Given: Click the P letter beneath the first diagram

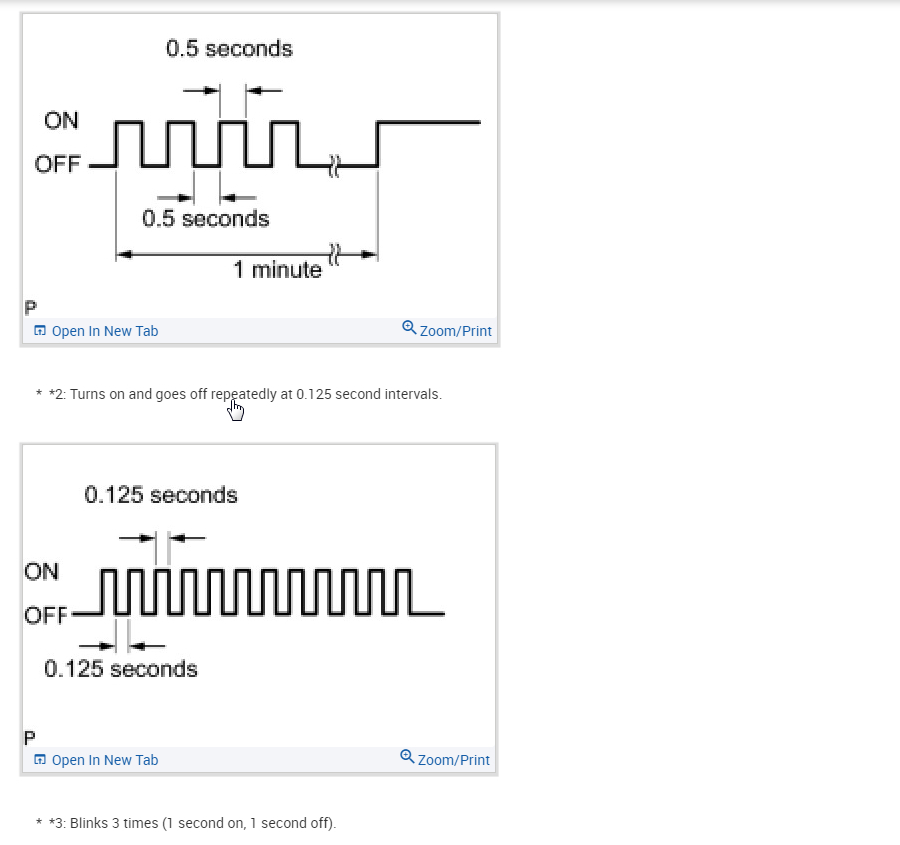Looking at the screenshot, I should (30, 307).
